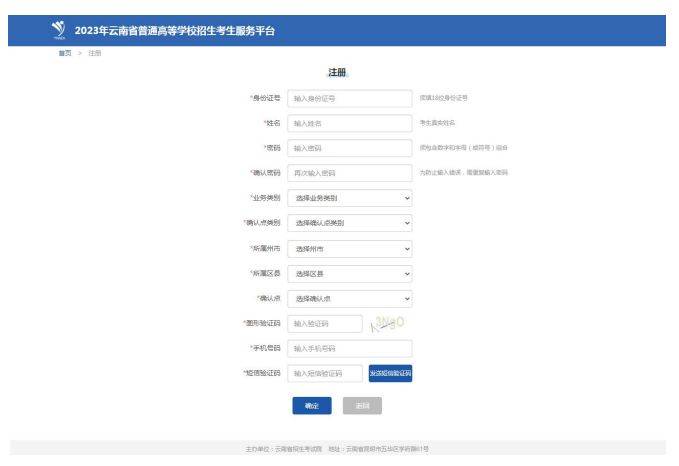Click the 发送短信验证码 button

[390, 373]
